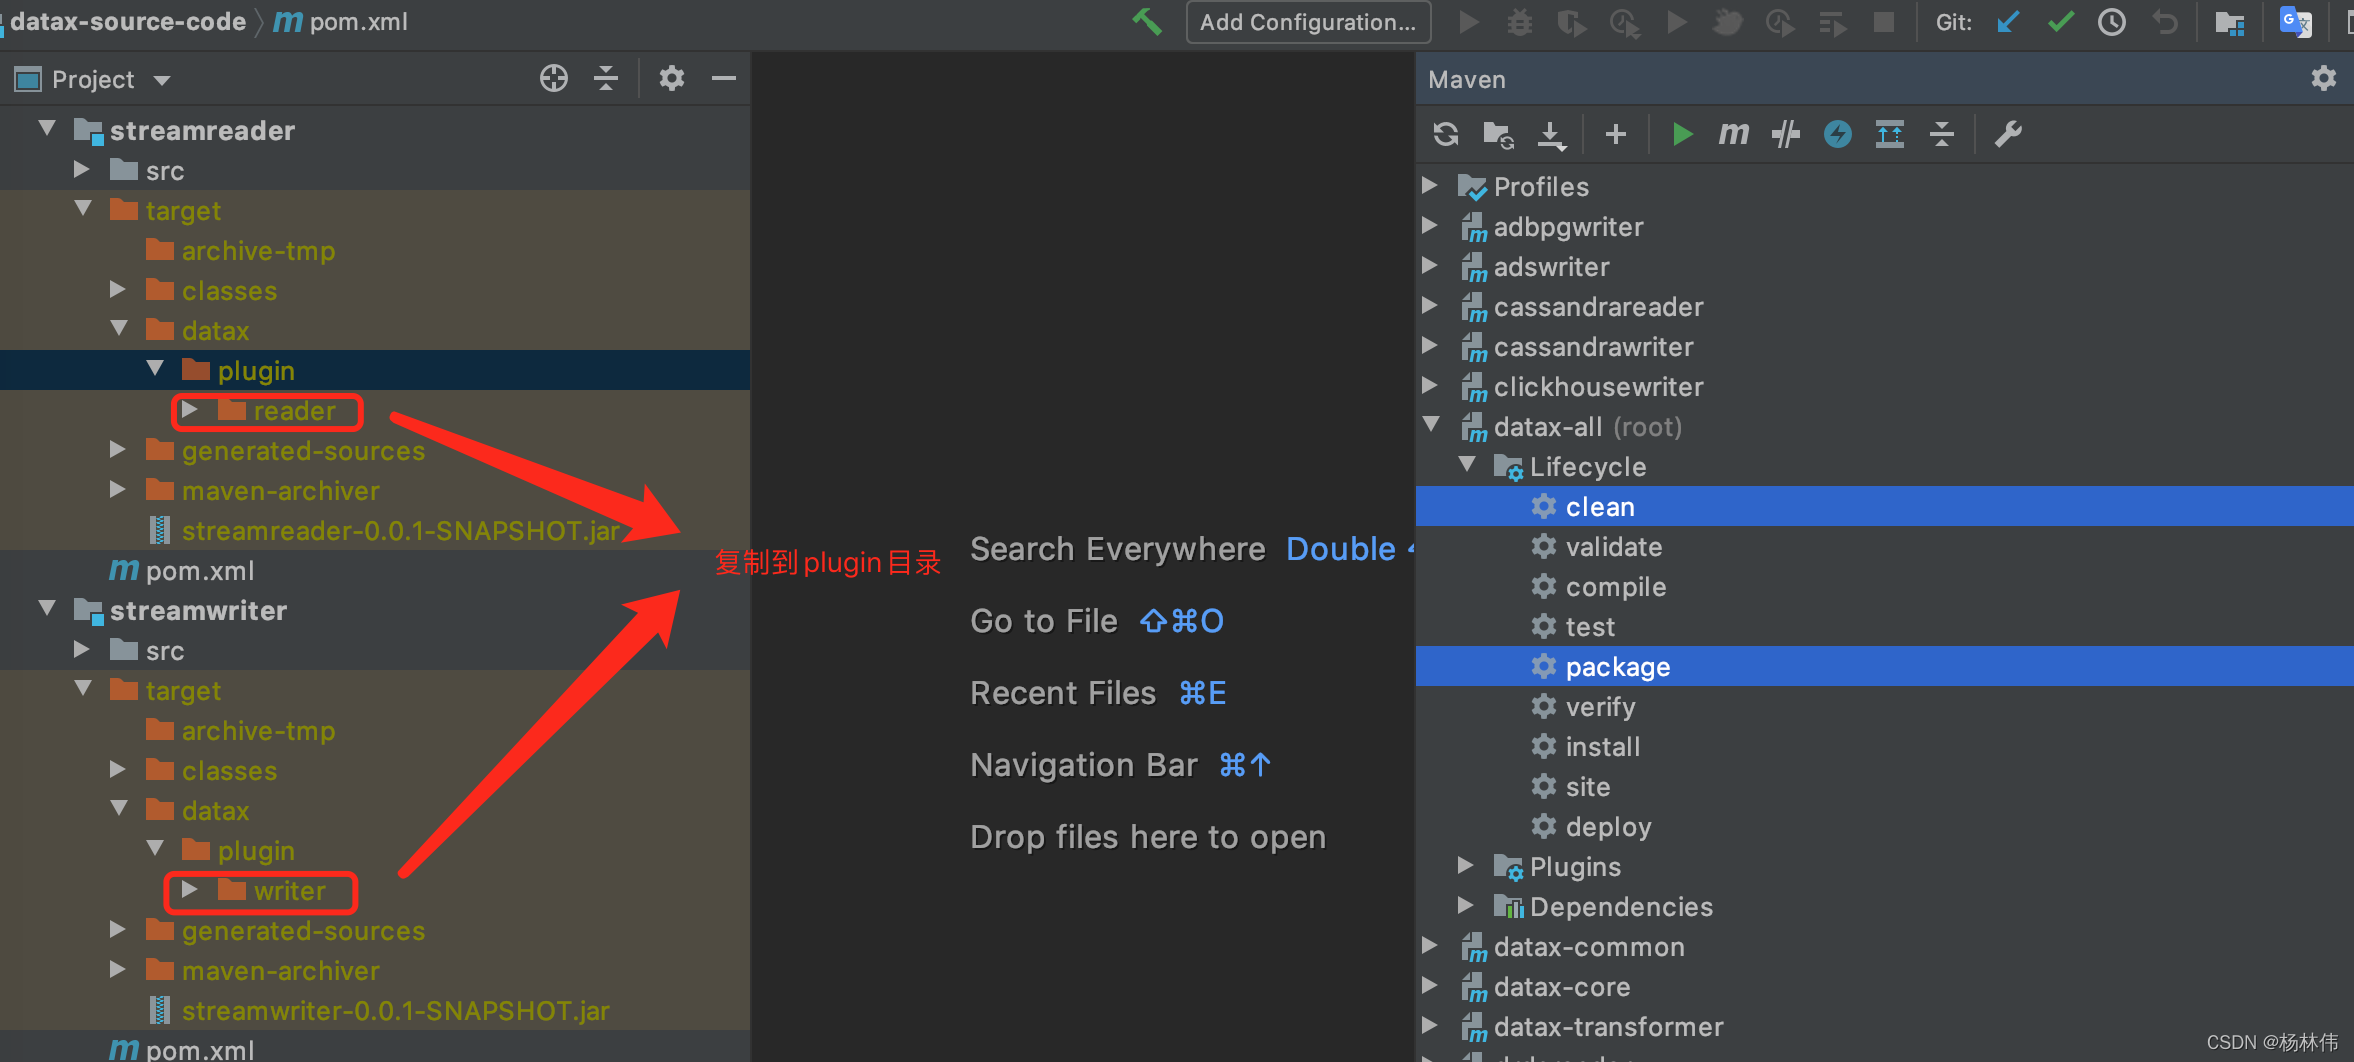
Task: Open Maven panel settings gear
Action: point(2324,78)
